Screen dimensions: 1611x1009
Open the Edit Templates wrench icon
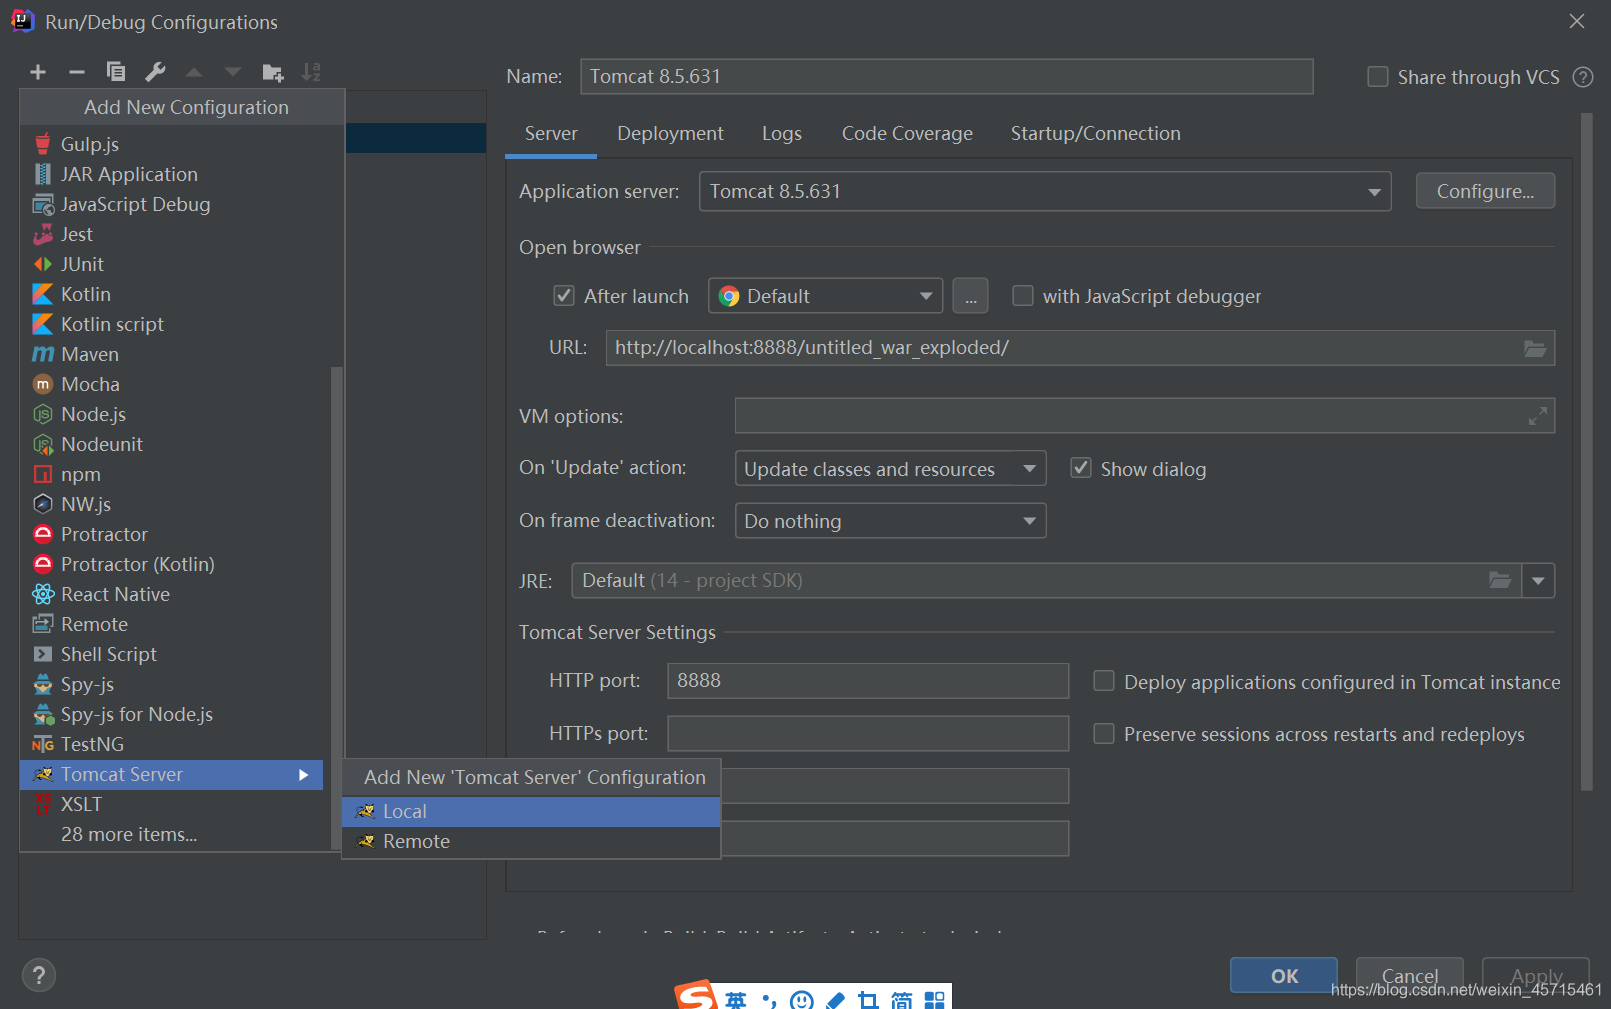pyautogui.click(x=155, y=72)
